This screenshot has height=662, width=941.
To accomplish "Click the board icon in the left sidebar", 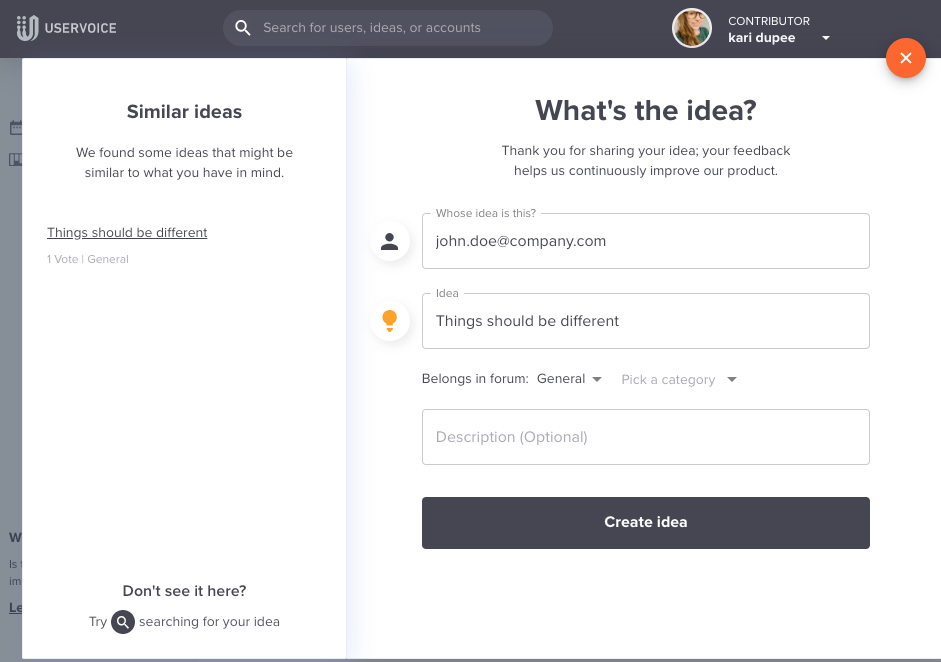I will (16, 159).
